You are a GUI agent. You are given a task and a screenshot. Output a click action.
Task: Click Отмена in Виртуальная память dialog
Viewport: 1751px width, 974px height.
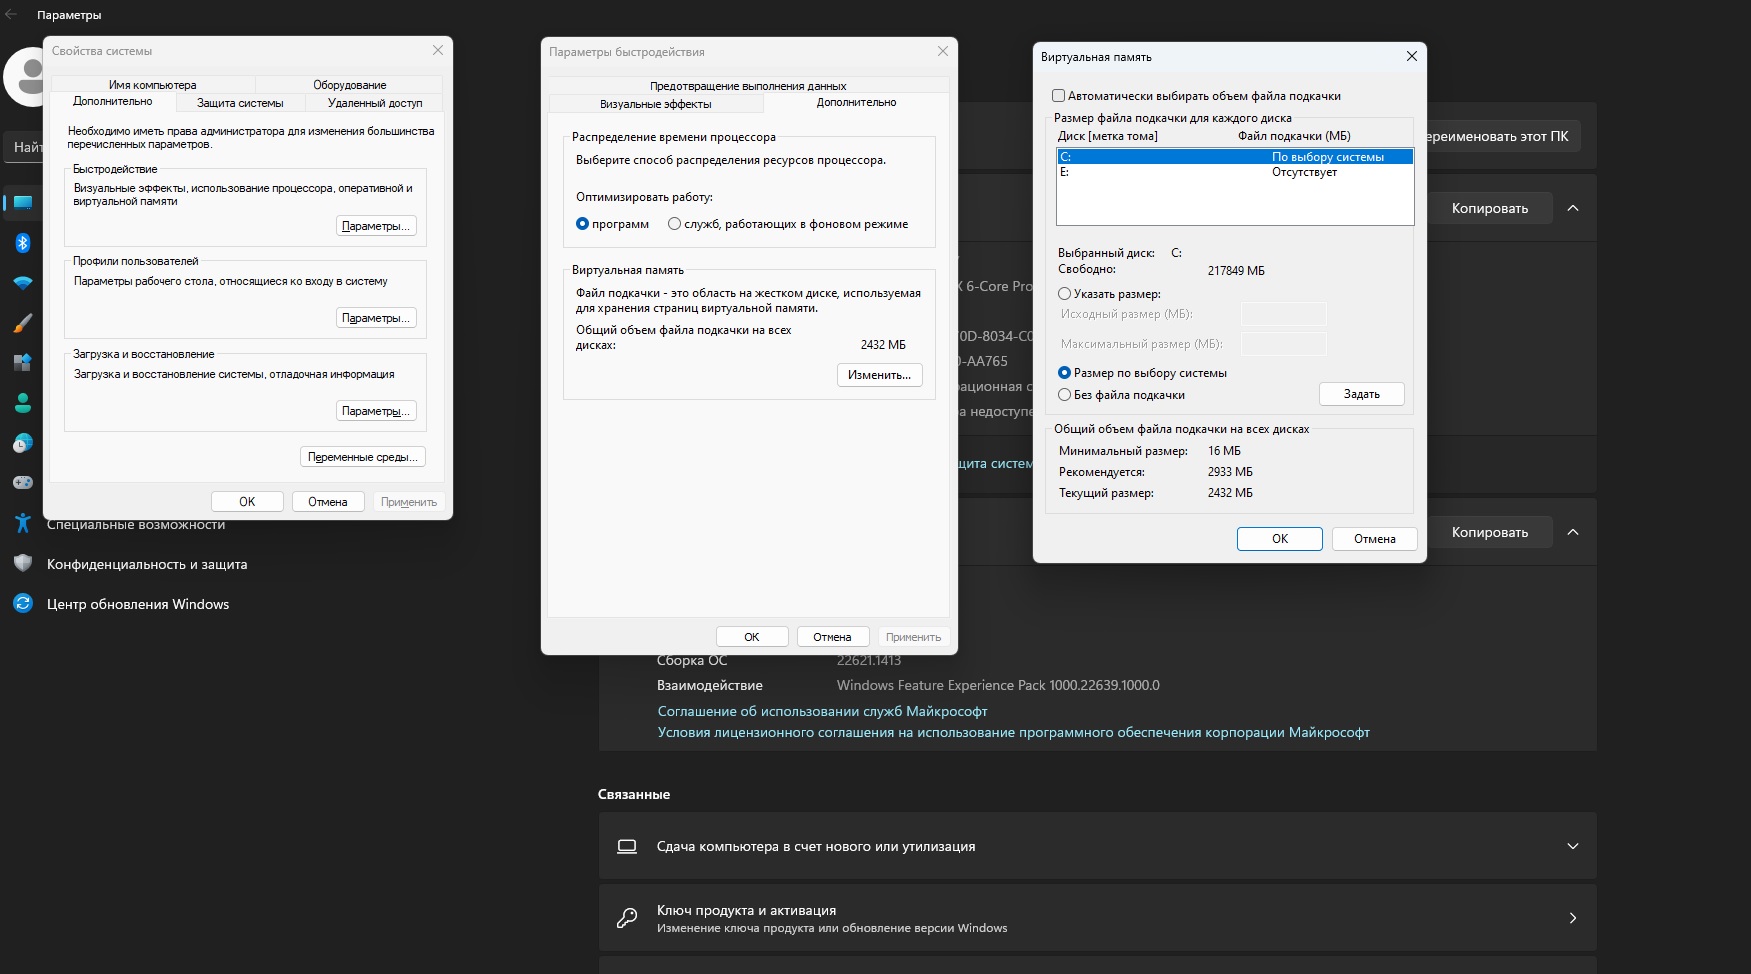click(x=1375, y=539)
